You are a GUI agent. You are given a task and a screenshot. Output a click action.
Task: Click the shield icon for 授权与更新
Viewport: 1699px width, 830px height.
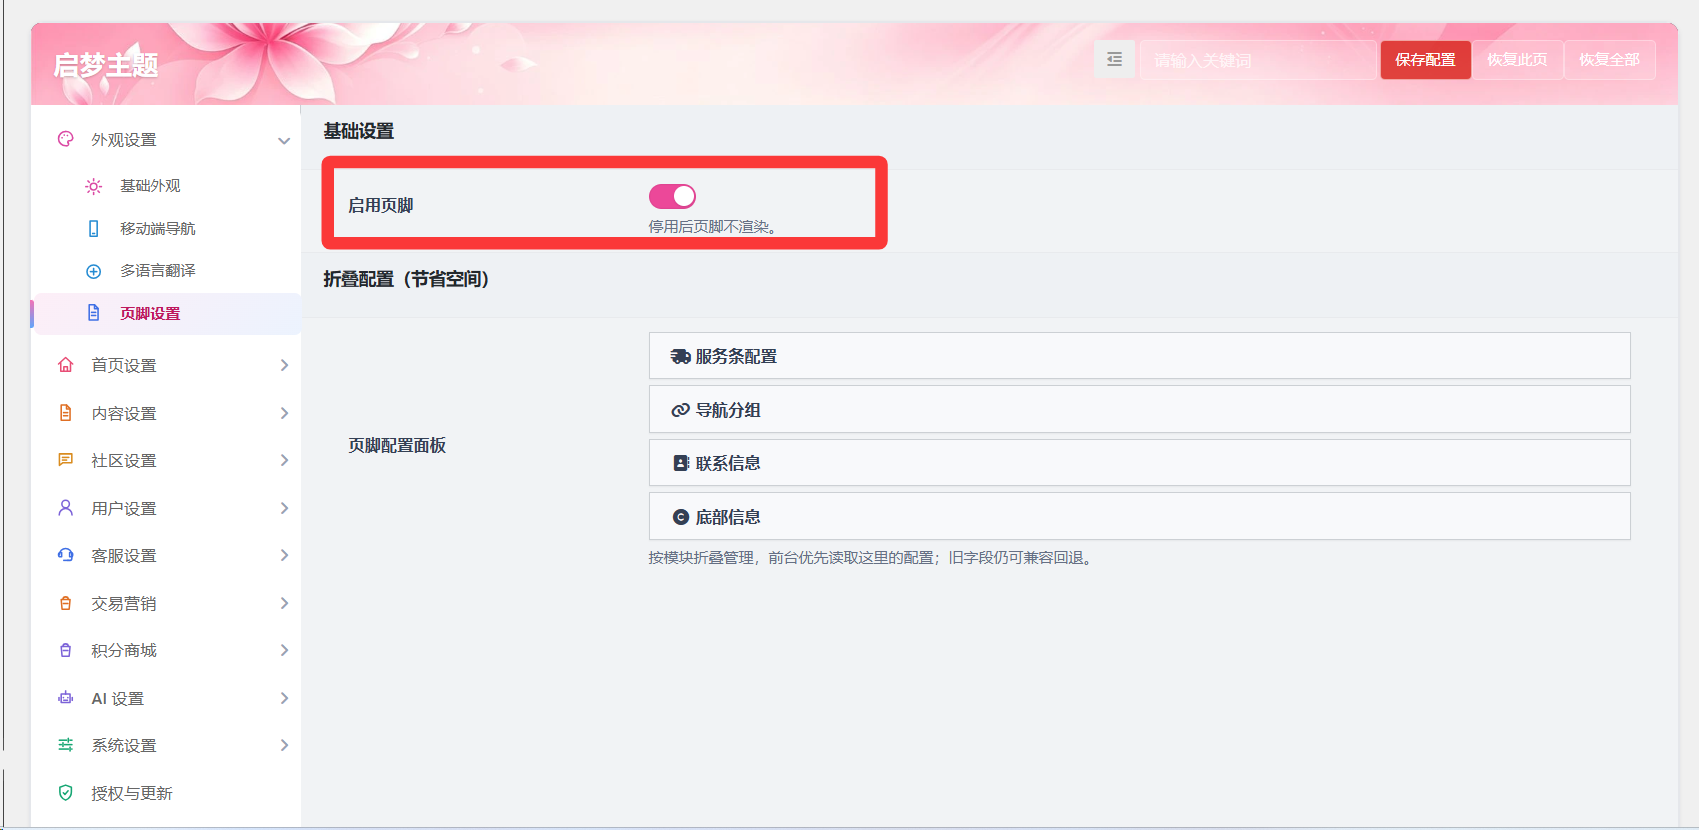click(66, 793)
